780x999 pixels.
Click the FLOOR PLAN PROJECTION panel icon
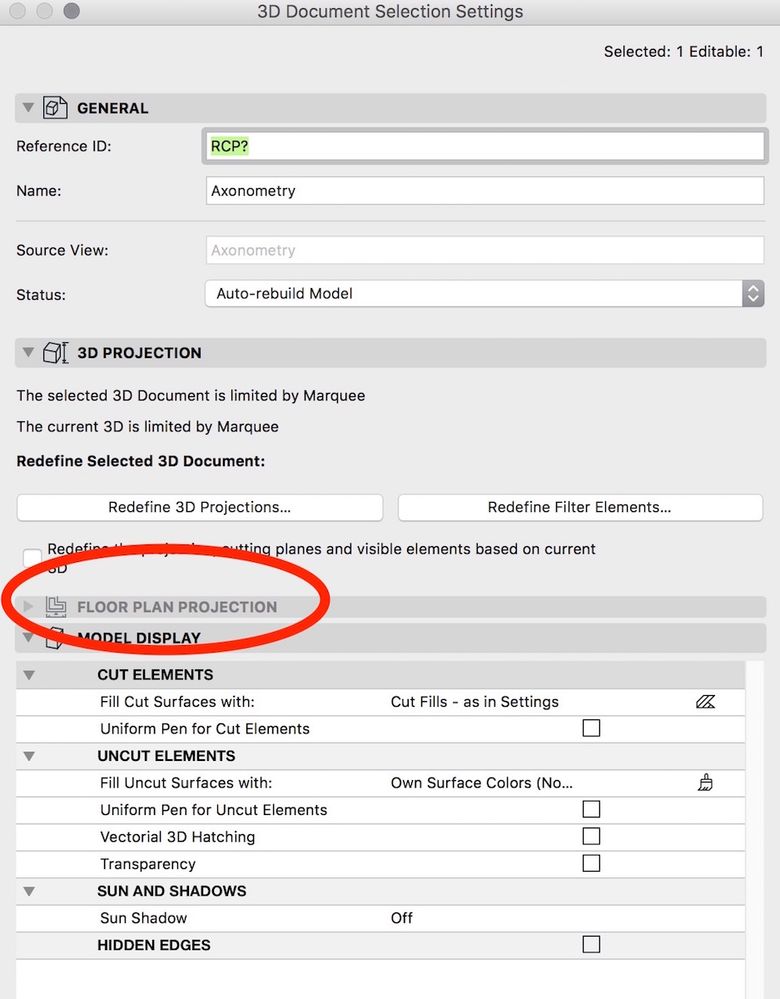(54, 607)
